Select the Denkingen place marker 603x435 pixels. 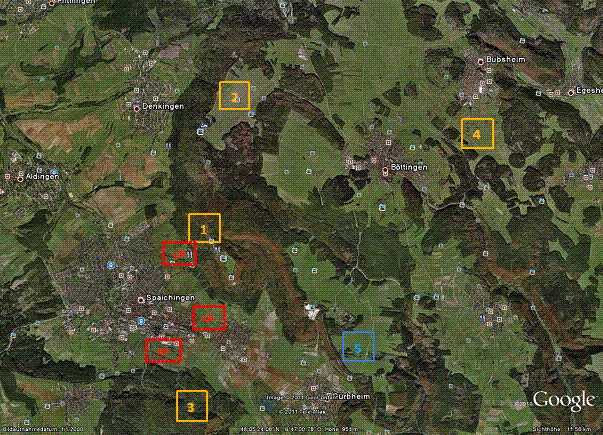[136, 109]
